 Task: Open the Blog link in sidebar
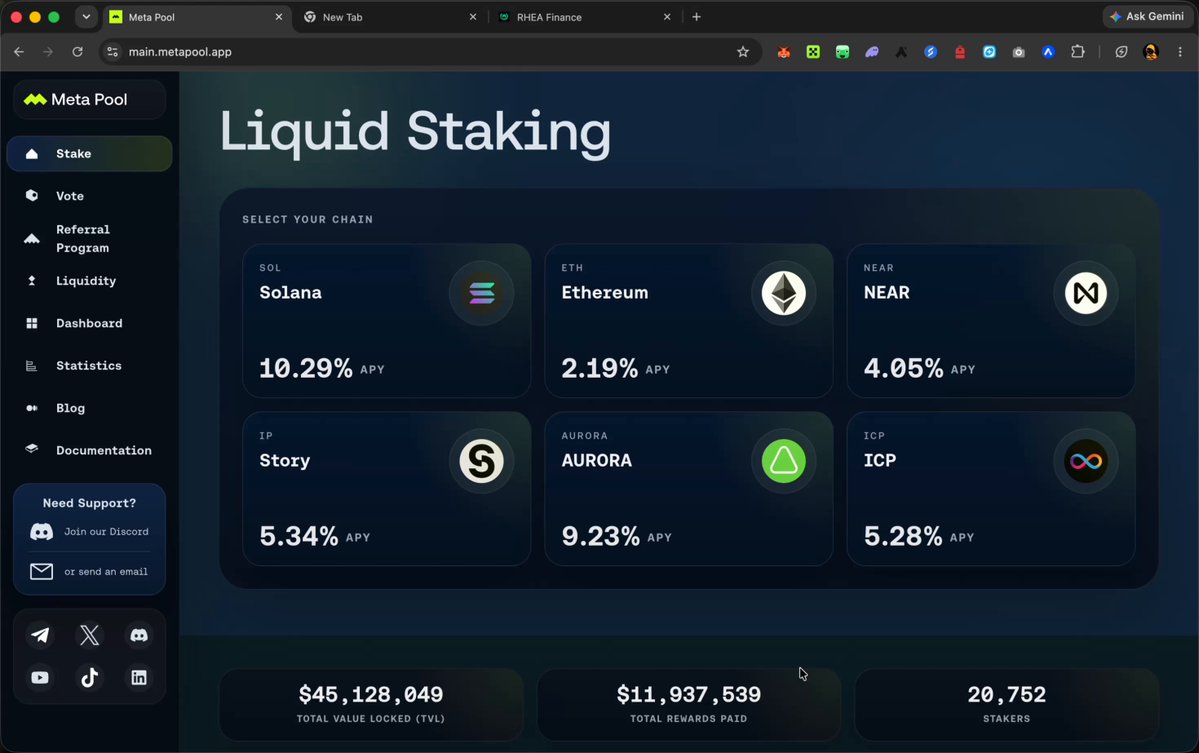(89, 408)
